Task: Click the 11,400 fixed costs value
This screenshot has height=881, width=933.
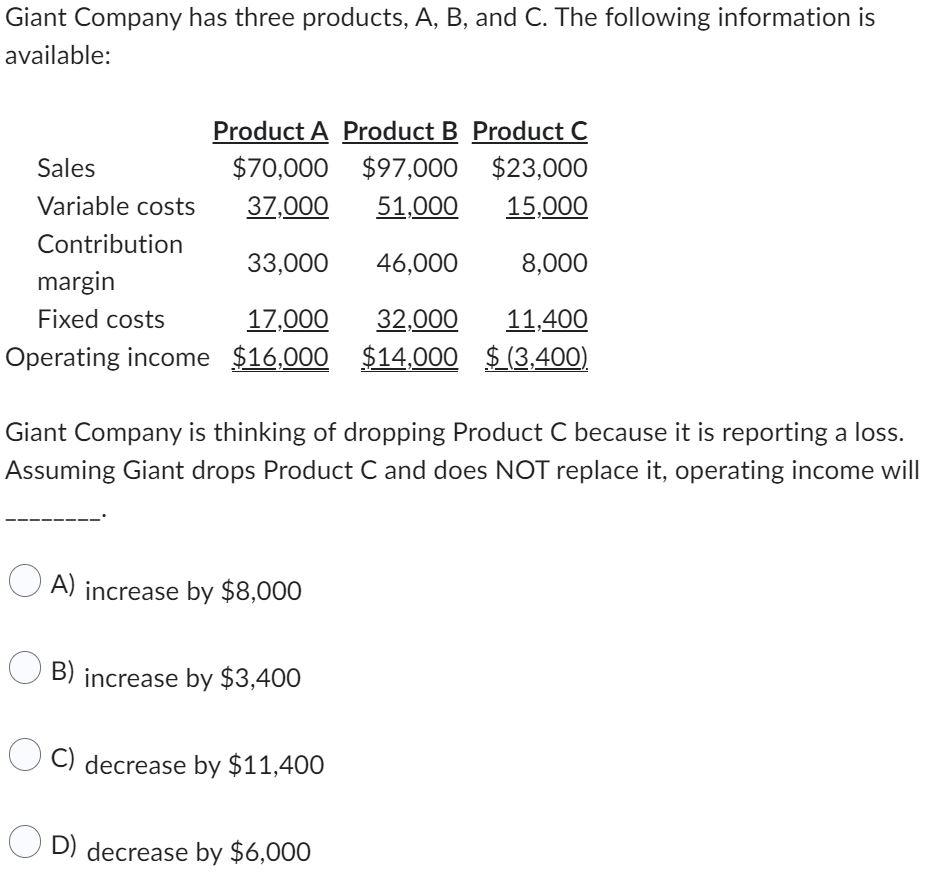Action: [547, 319]
